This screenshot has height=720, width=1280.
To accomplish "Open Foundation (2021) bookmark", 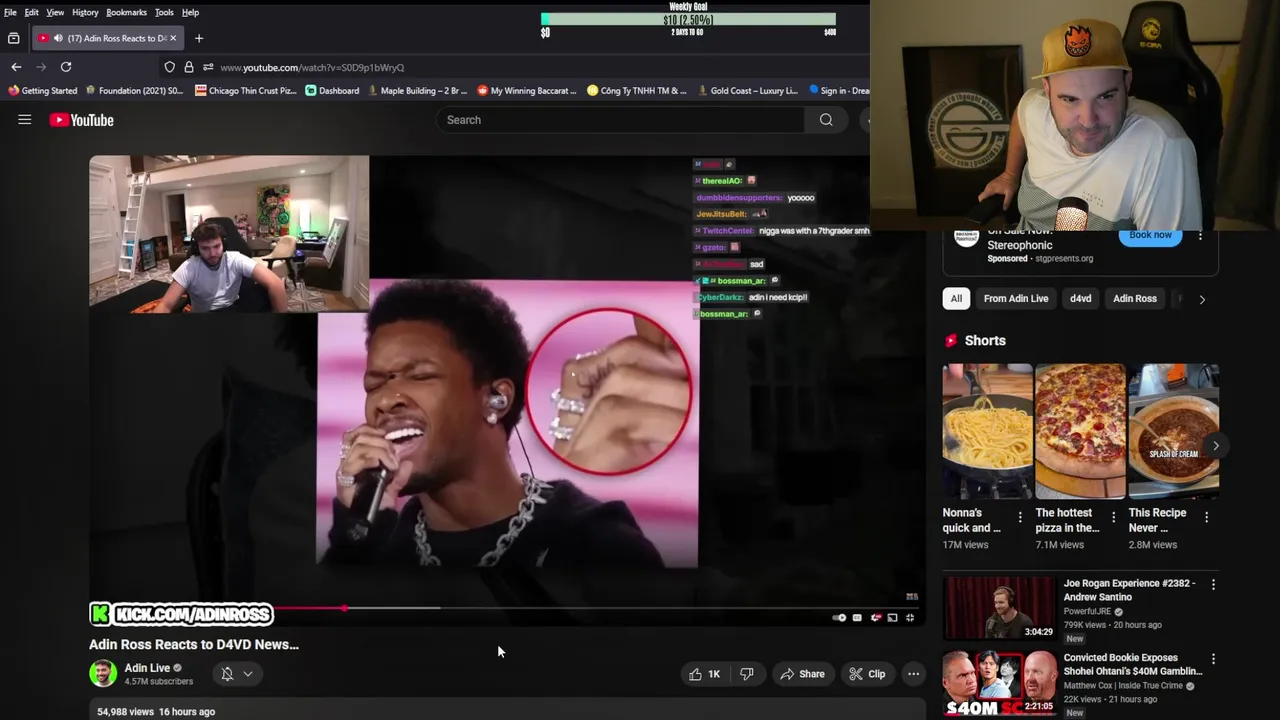I will point(134,90).
